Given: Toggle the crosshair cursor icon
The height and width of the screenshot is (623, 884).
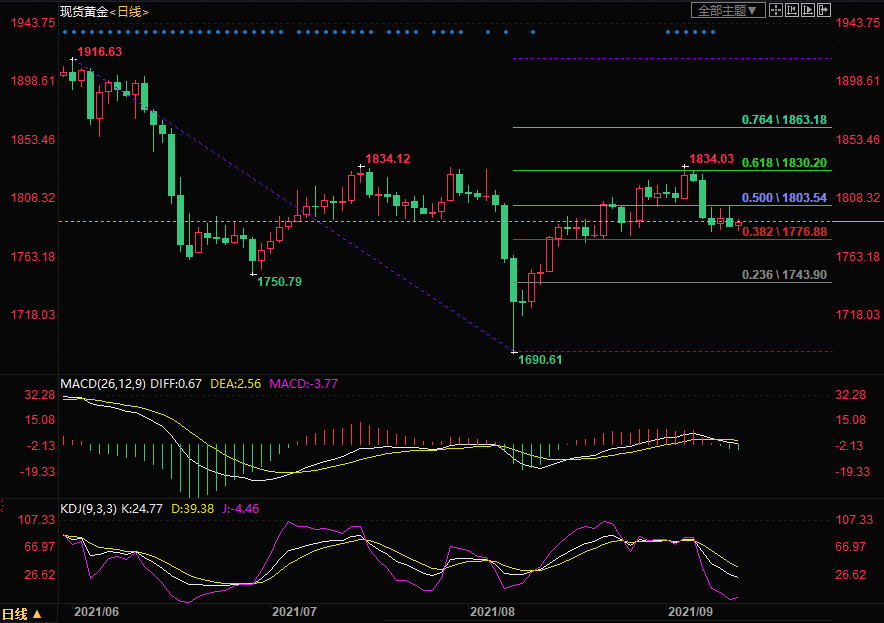Looking at the screenshot, I should click(x=776, y=10).
